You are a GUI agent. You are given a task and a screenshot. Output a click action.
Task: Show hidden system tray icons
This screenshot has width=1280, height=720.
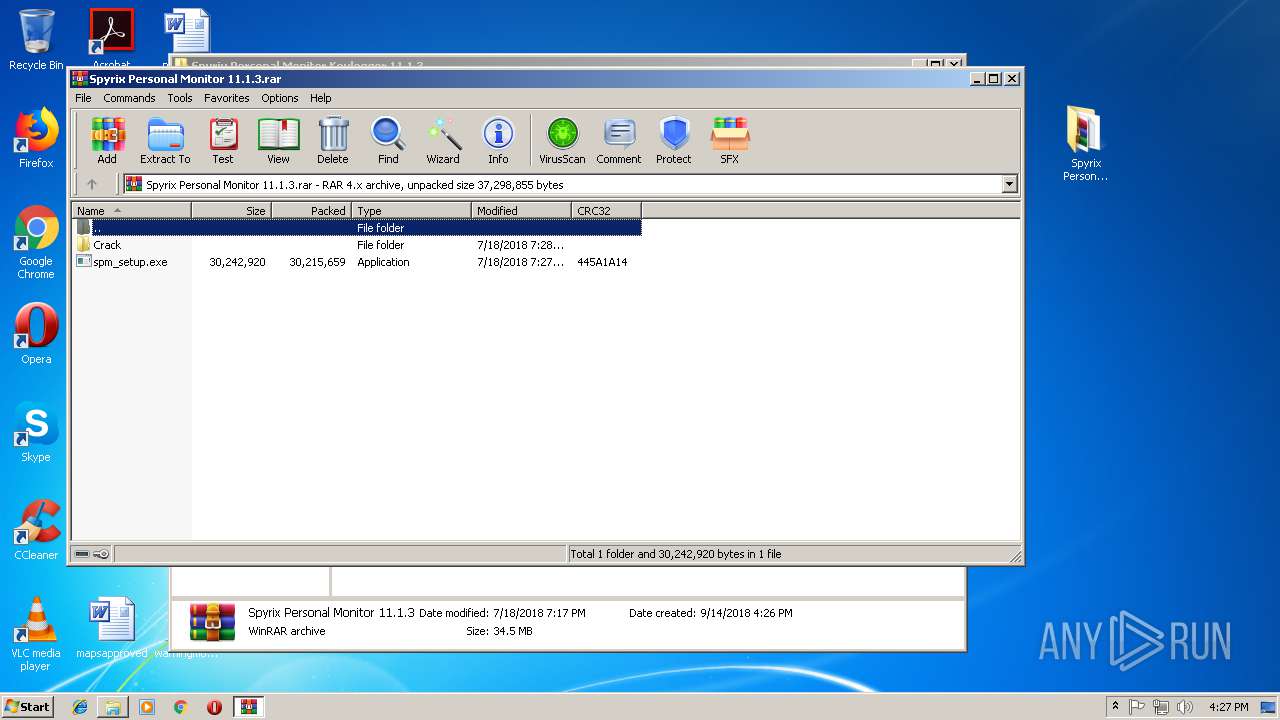[1115, 707]
